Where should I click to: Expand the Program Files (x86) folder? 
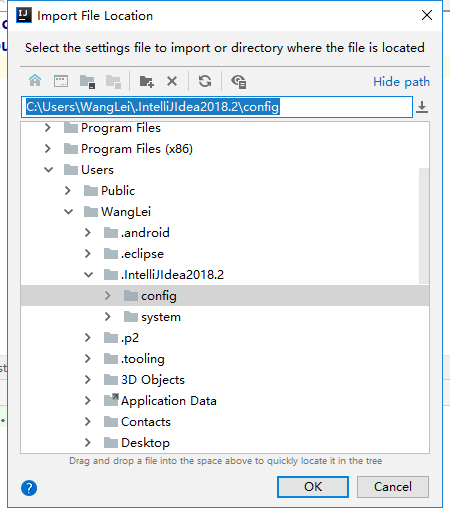pyautogui.click(x=48, y=149)
